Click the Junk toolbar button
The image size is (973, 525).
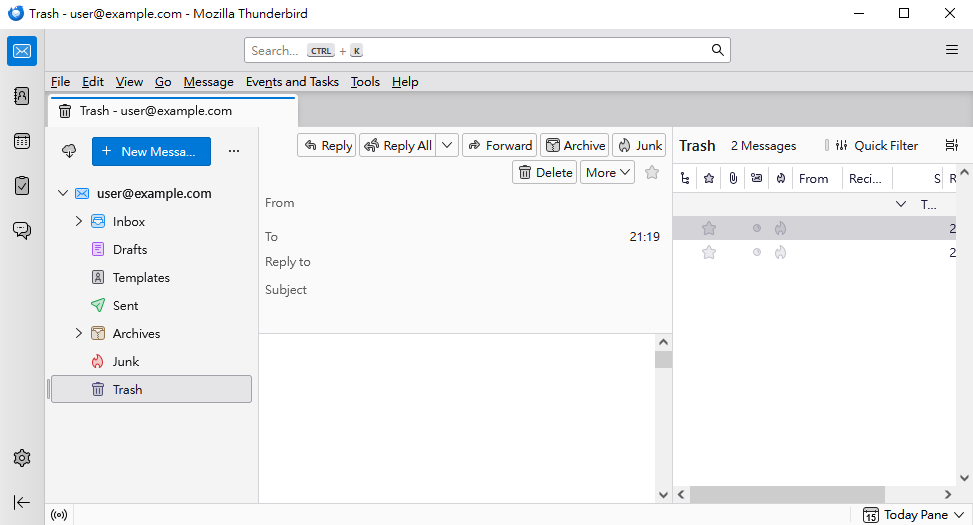click(639, 145)
